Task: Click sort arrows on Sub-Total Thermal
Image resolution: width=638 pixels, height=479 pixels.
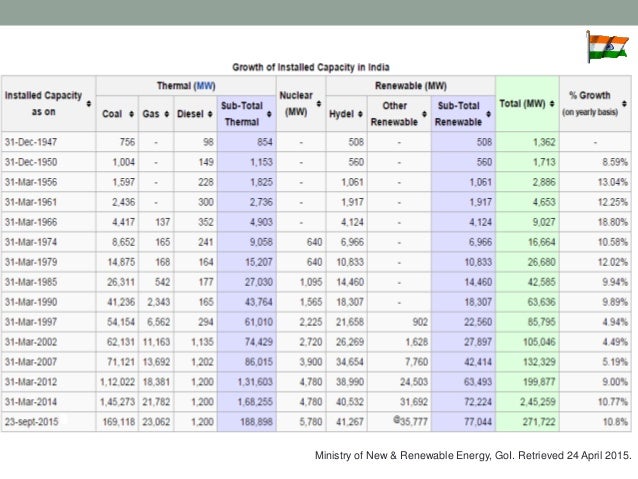Action: 270,115
